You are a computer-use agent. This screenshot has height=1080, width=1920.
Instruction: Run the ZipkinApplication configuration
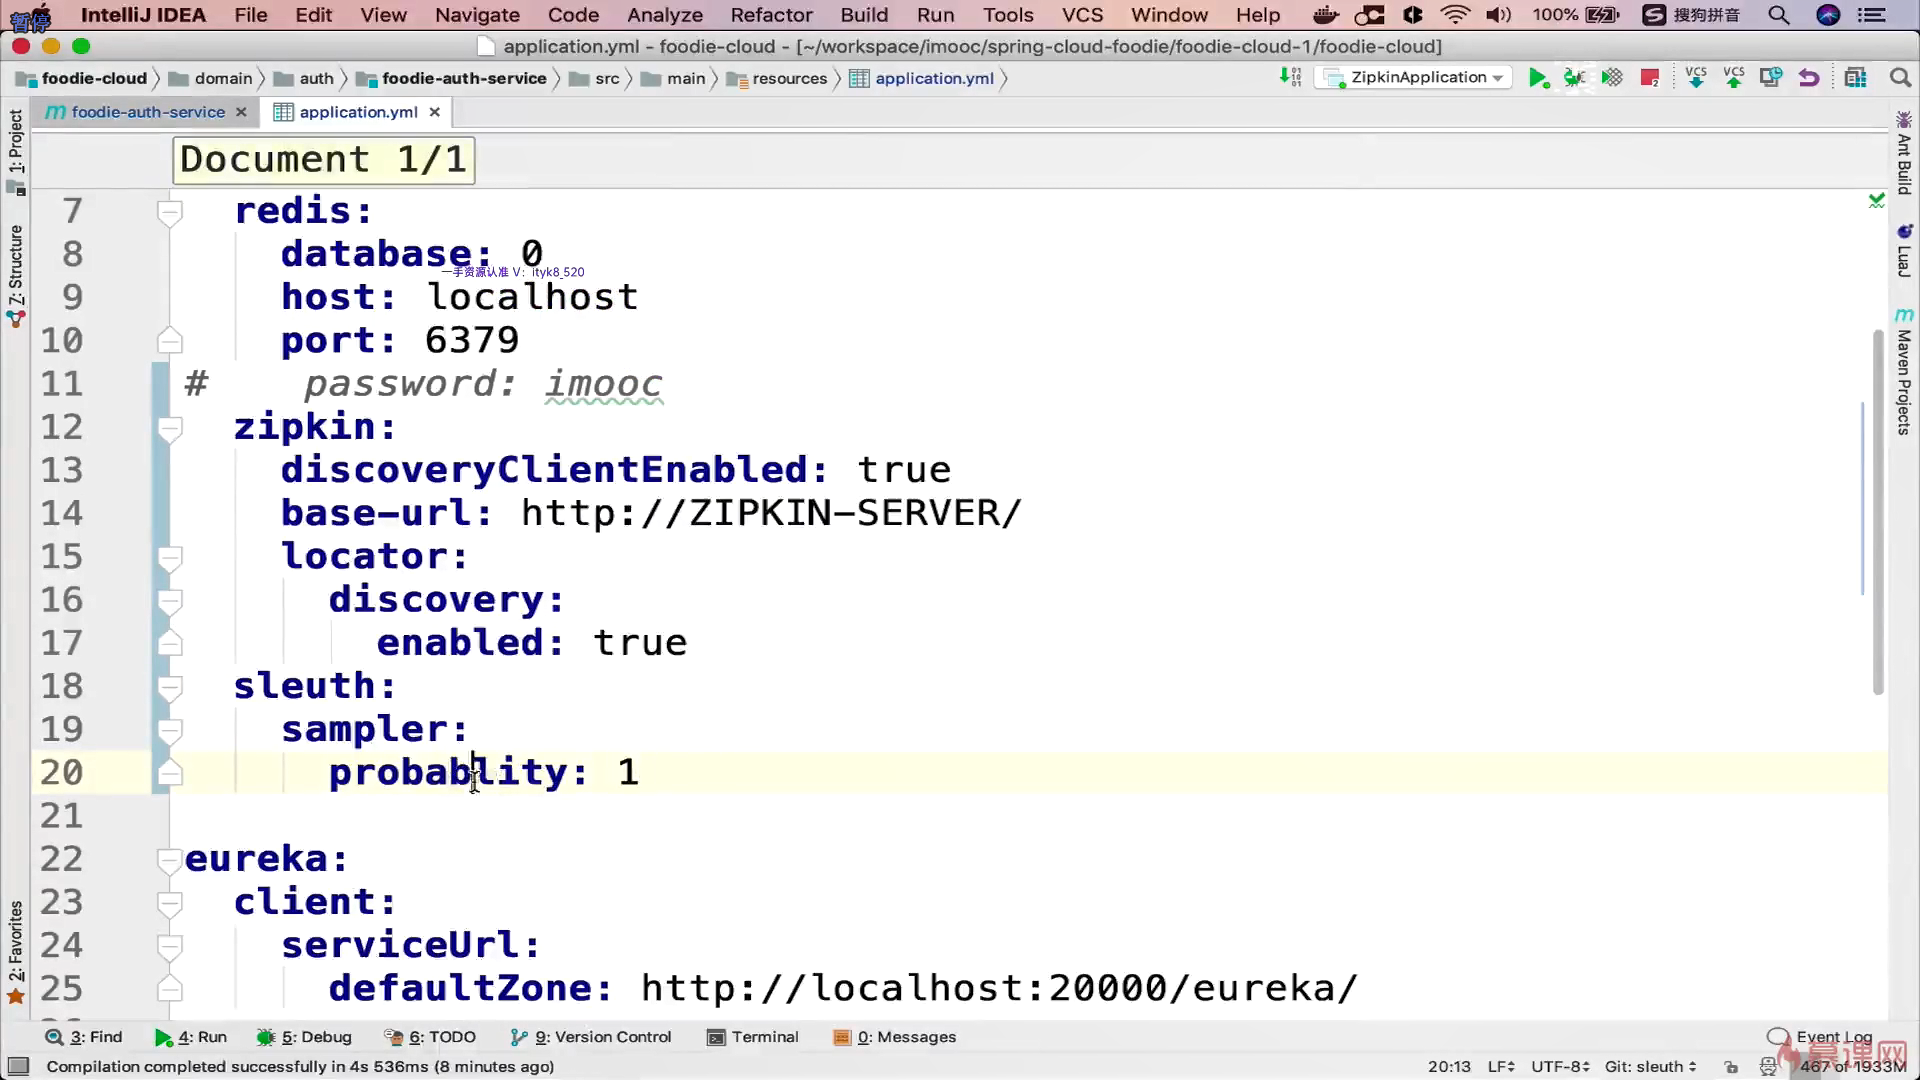(1538, 78)
